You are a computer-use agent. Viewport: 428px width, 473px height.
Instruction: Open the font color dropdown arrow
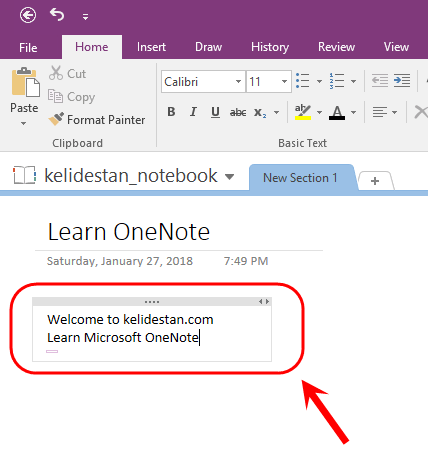pos(353,112)
